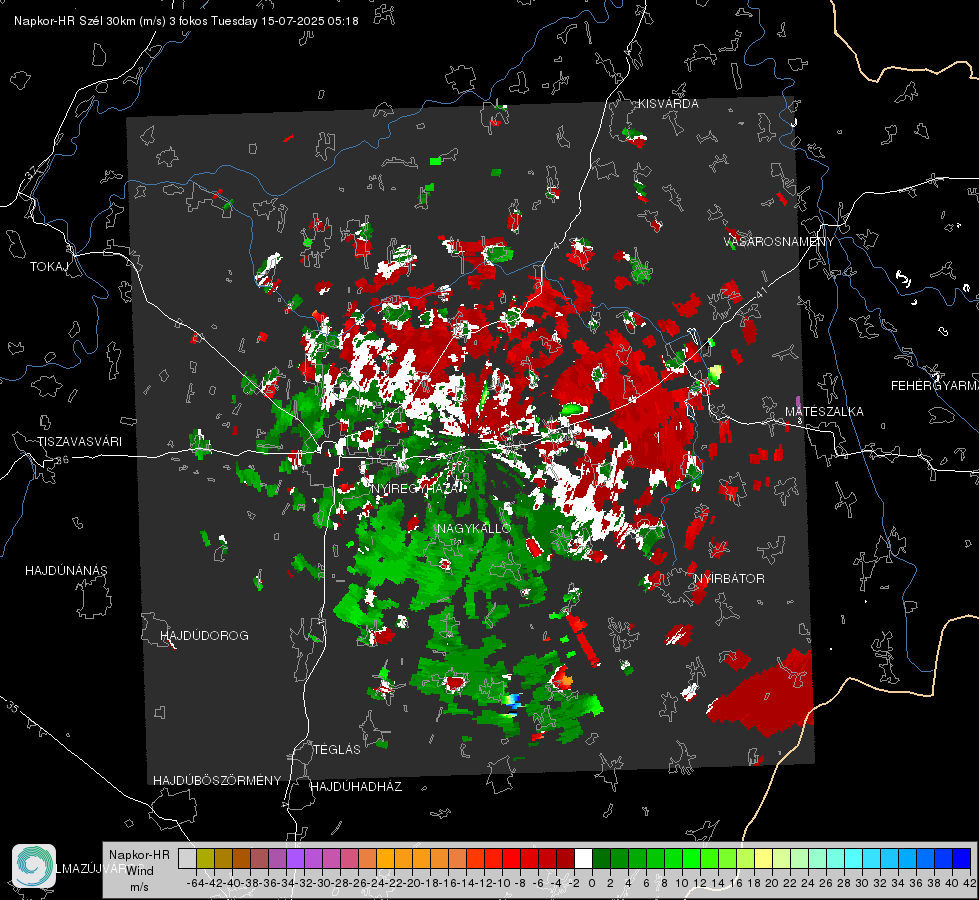Viewport: 979px width, 900px height.
Task: Click road number 35 at lower left
Action: tap(13, 707)
